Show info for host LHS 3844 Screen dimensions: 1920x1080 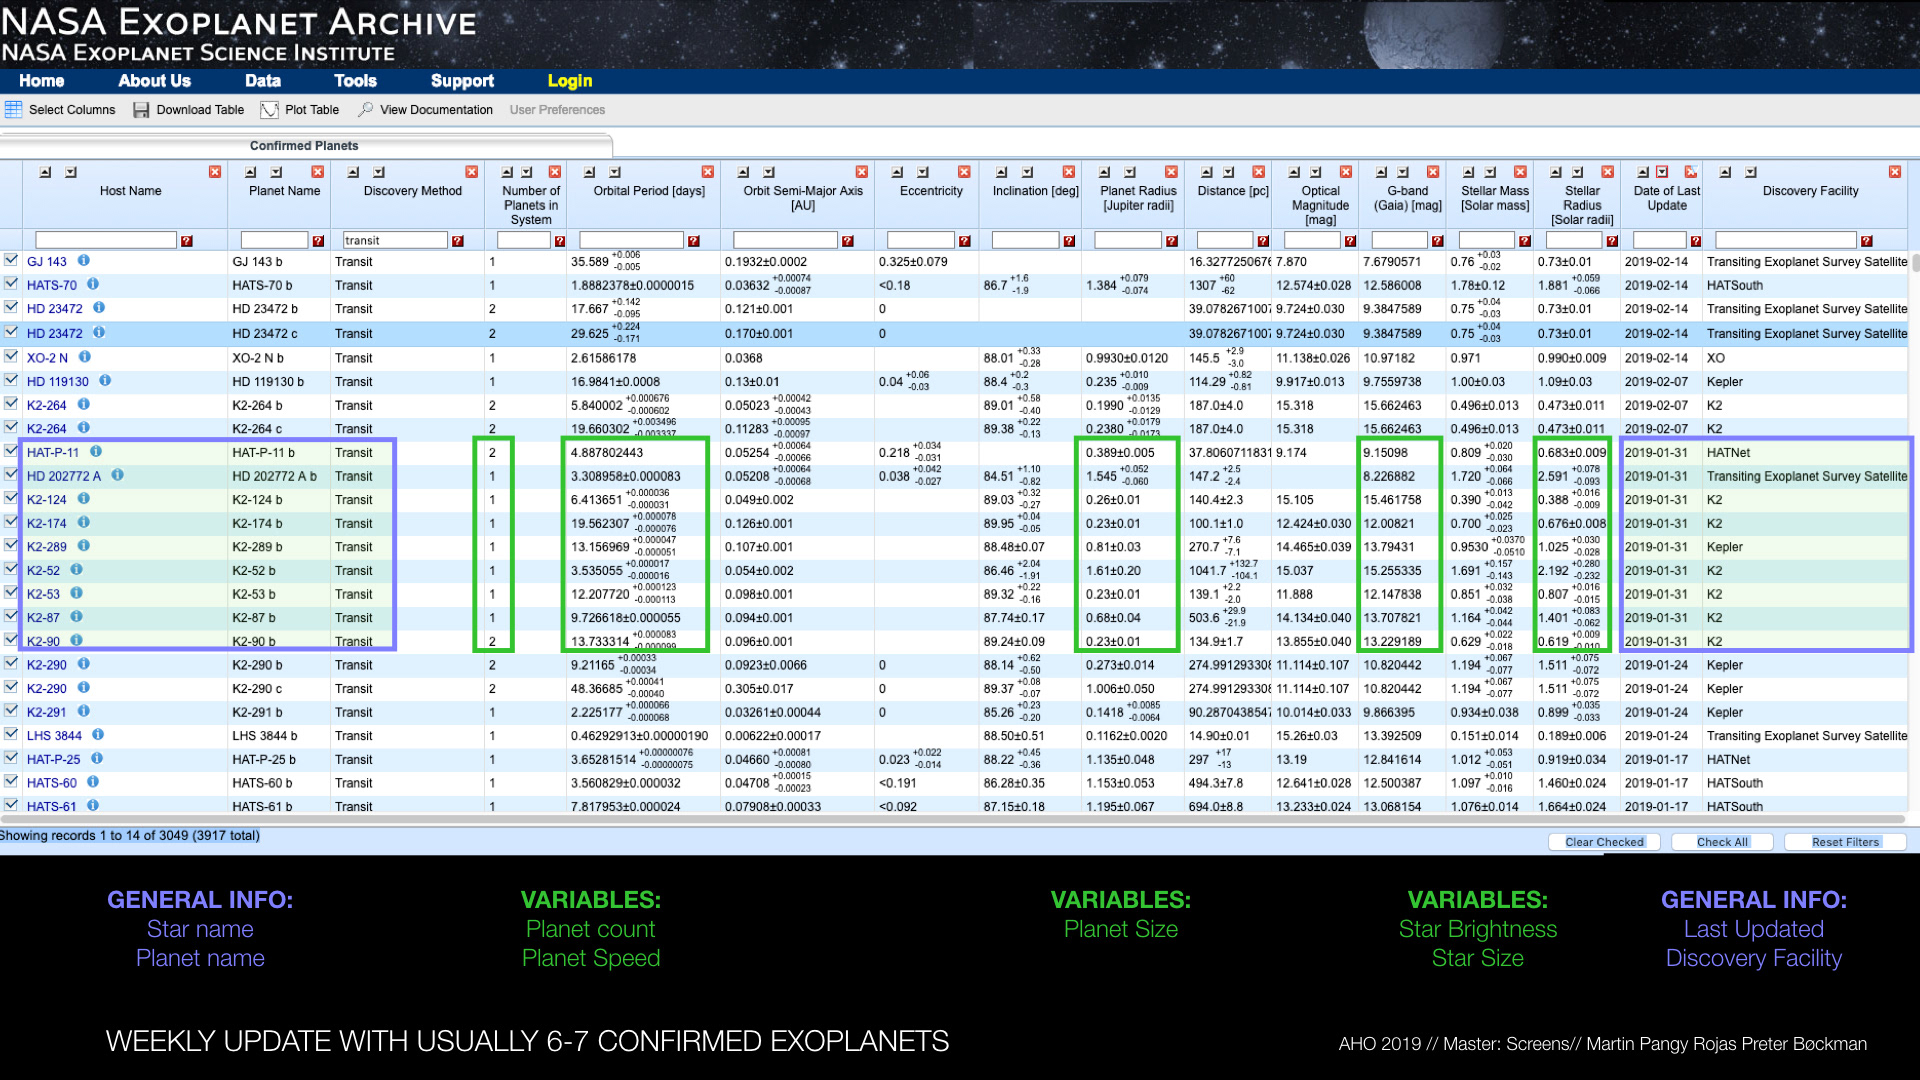98,735
